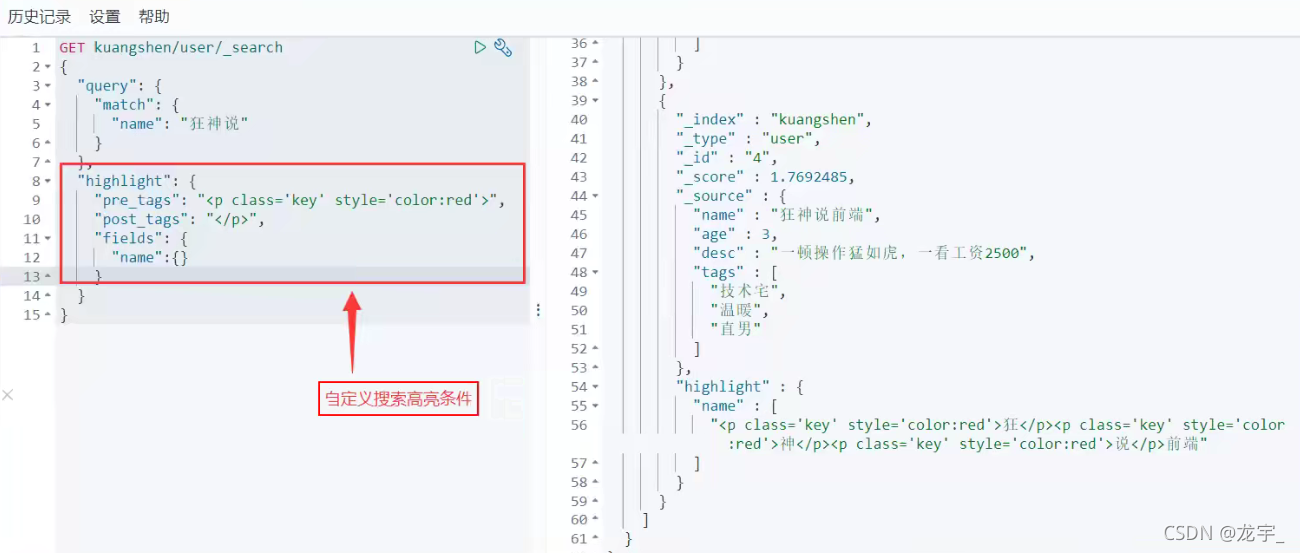
Task: Open the 历史记录 menu
Action: (x=39, y=17)
